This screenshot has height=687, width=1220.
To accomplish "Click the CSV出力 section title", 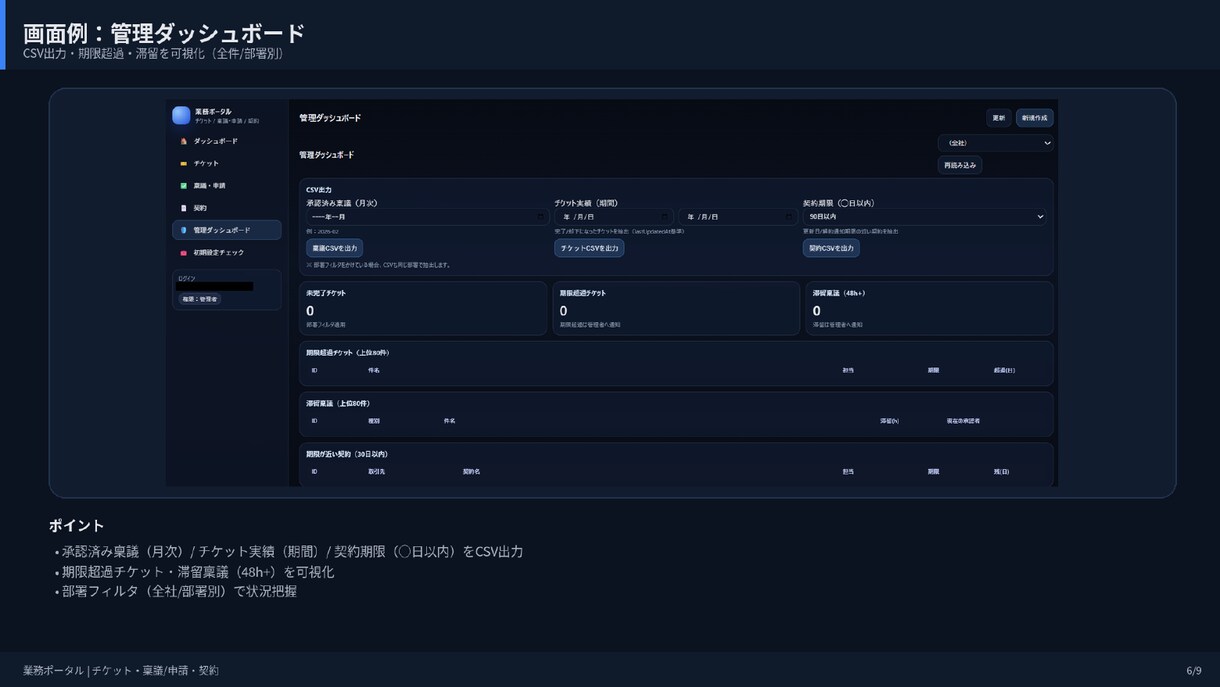I will 319,190.
